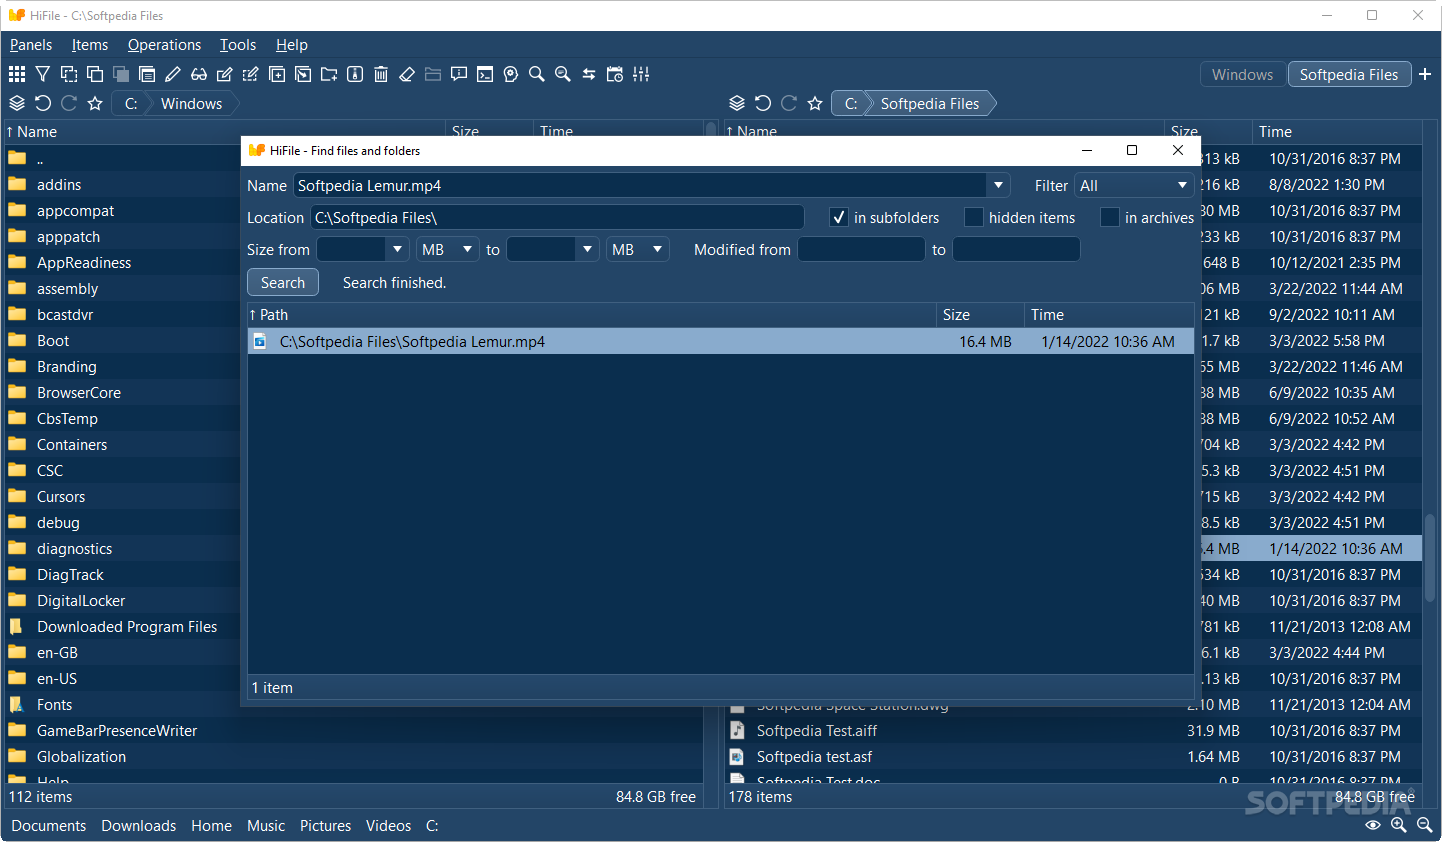The width and height of the screenshot is (1442, 842).
Task: Open the Size from value dropdown
Action: click(398, 249)
